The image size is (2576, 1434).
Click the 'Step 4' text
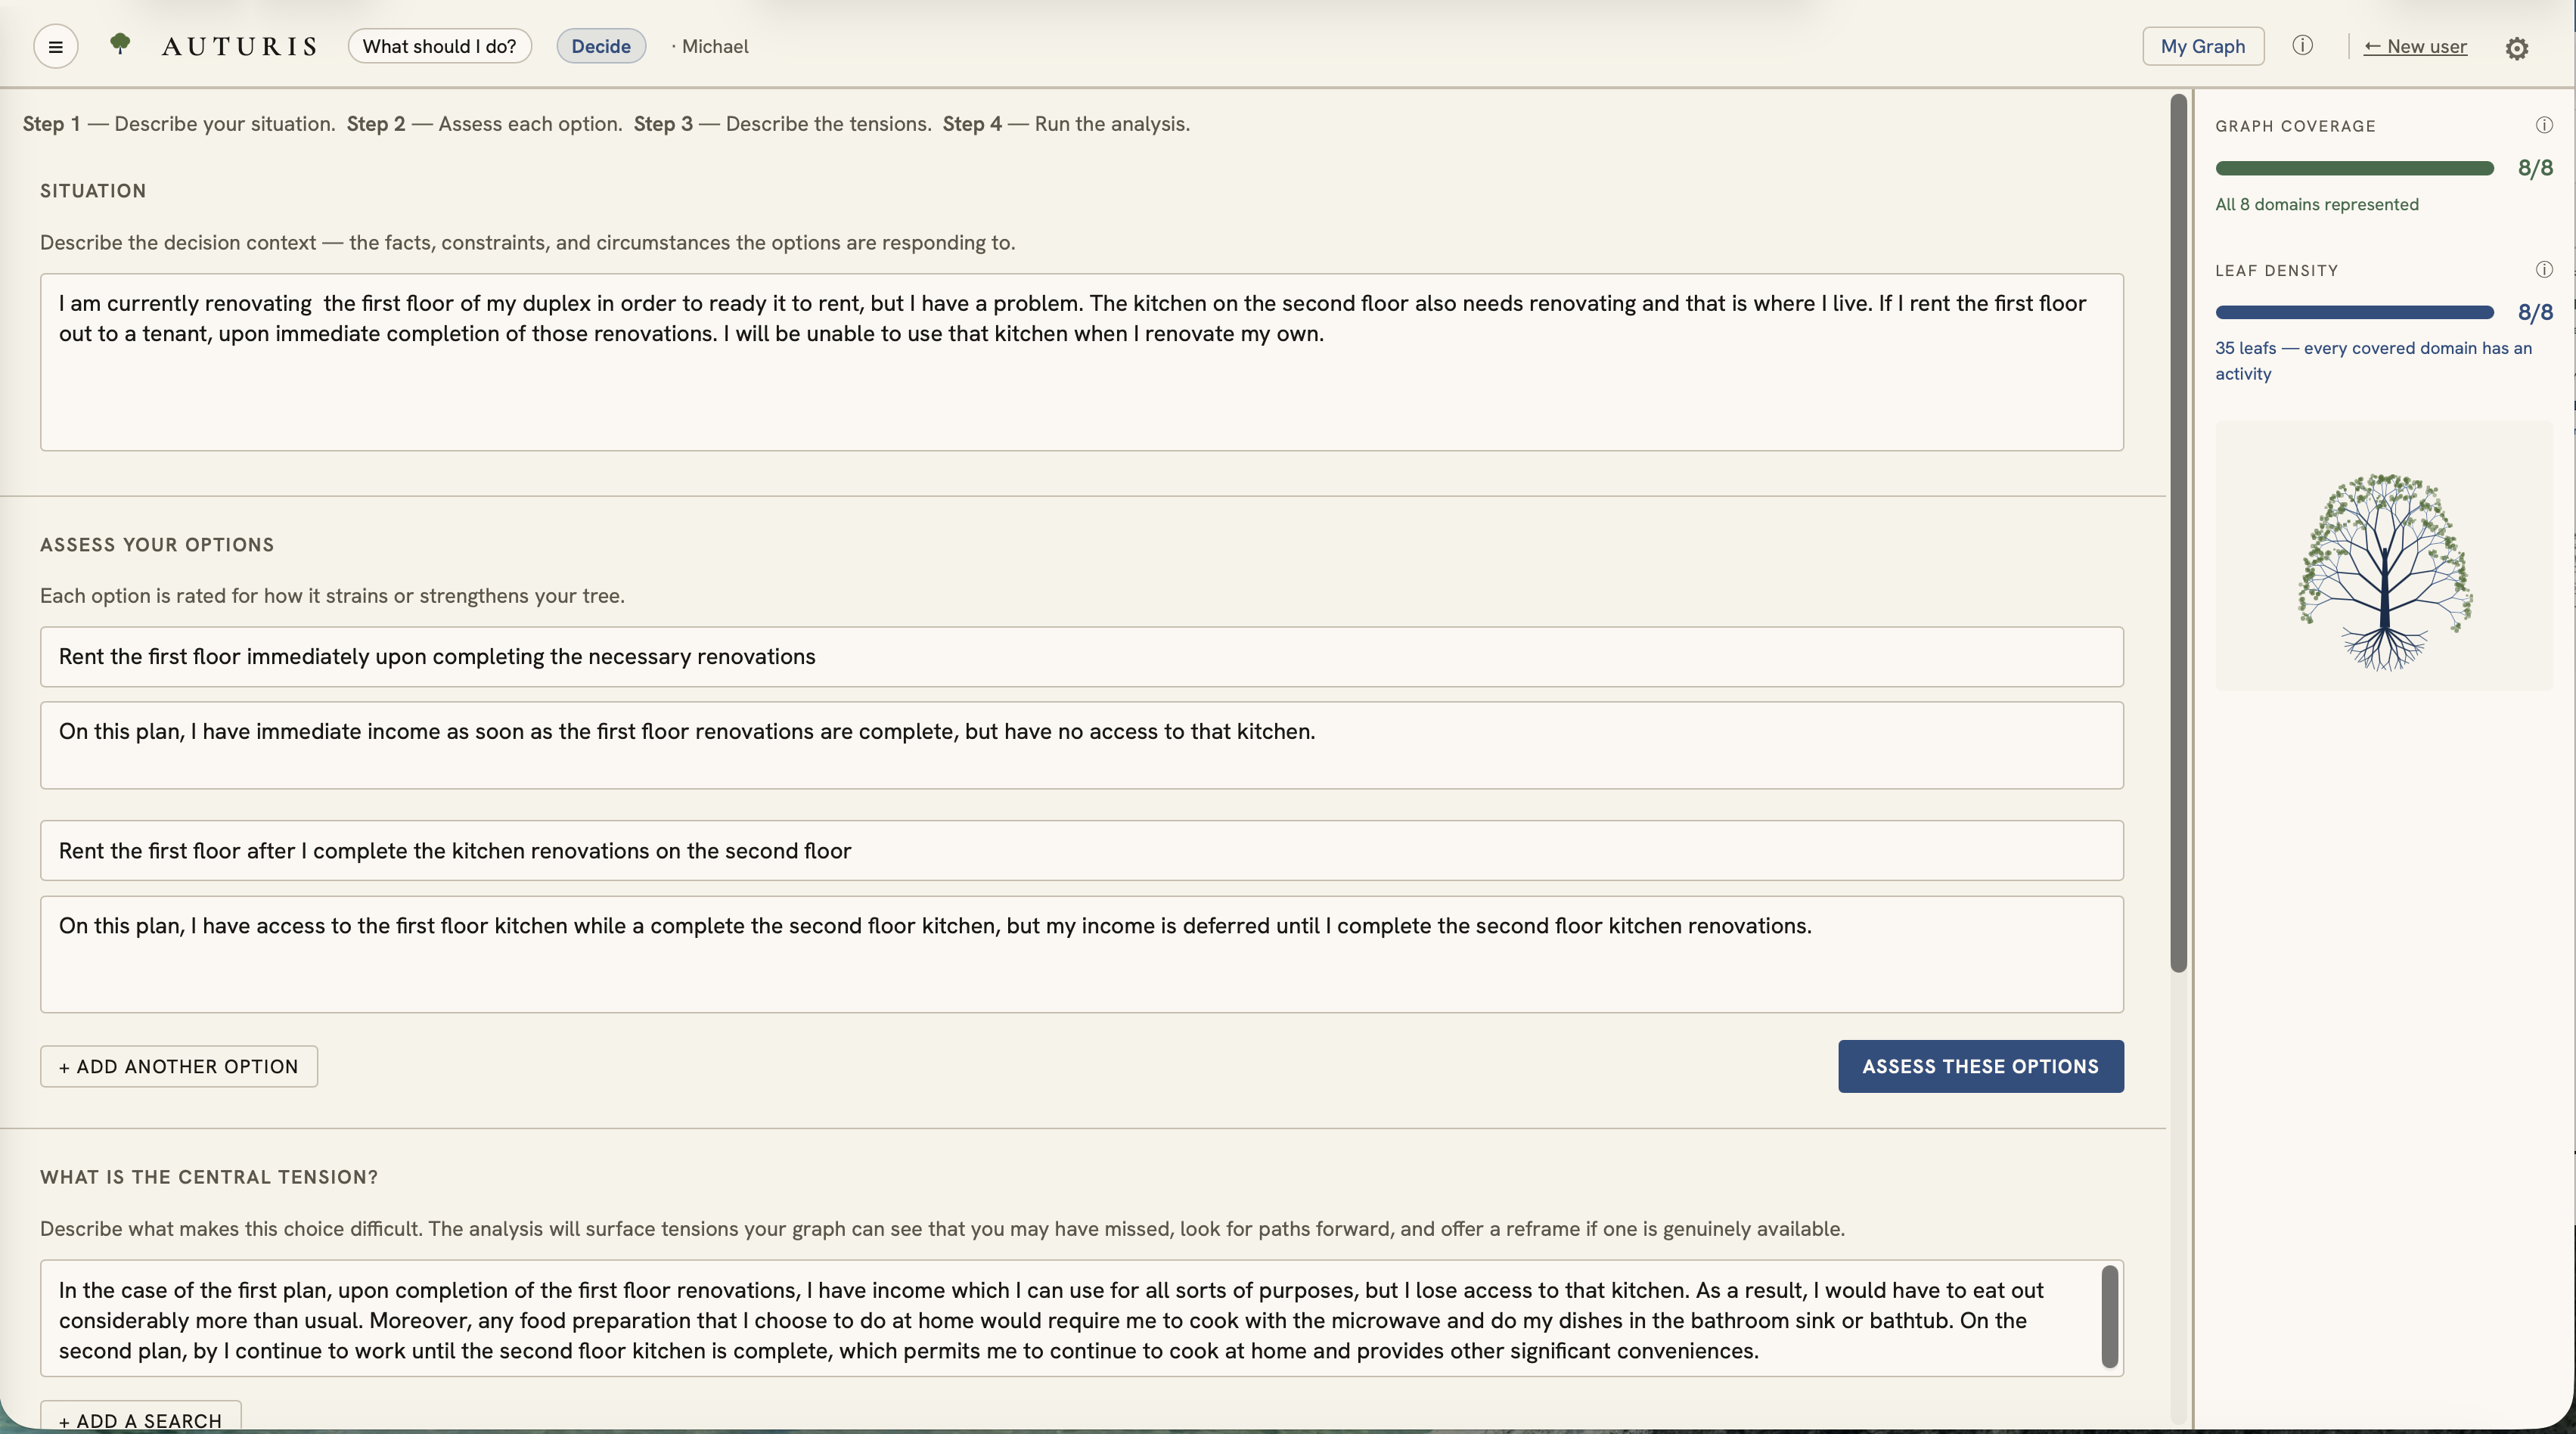971,124
